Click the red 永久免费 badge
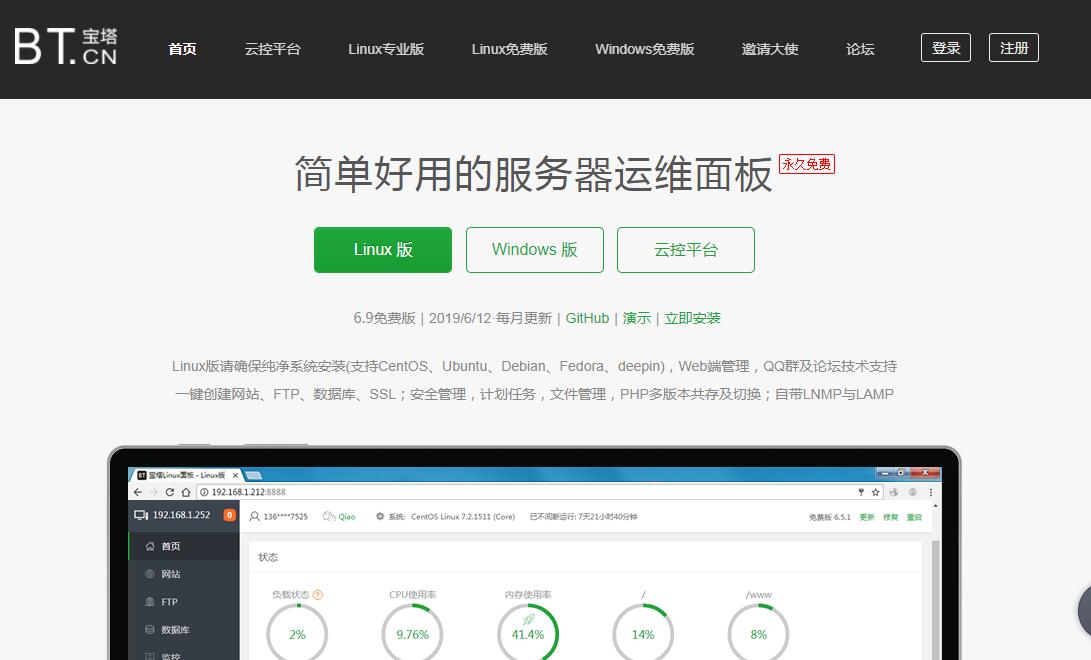1091x660 pixels. [806, 163]
